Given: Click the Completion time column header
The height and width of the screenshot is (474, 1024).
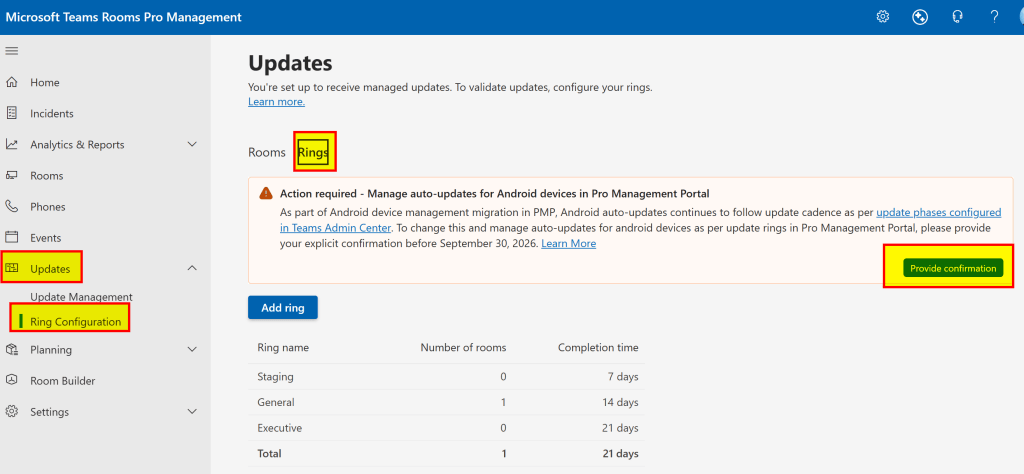Looking at the screenshot, I should 598,347.
